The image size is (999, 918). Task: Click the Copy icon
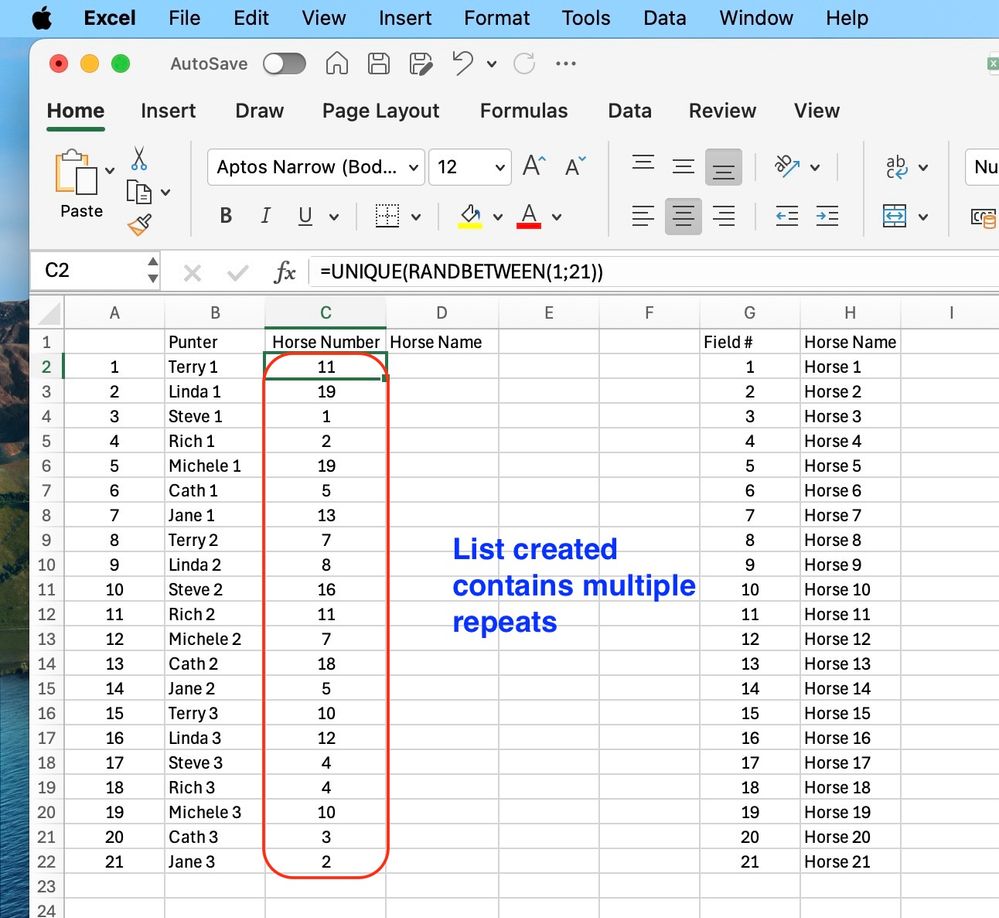139,192
